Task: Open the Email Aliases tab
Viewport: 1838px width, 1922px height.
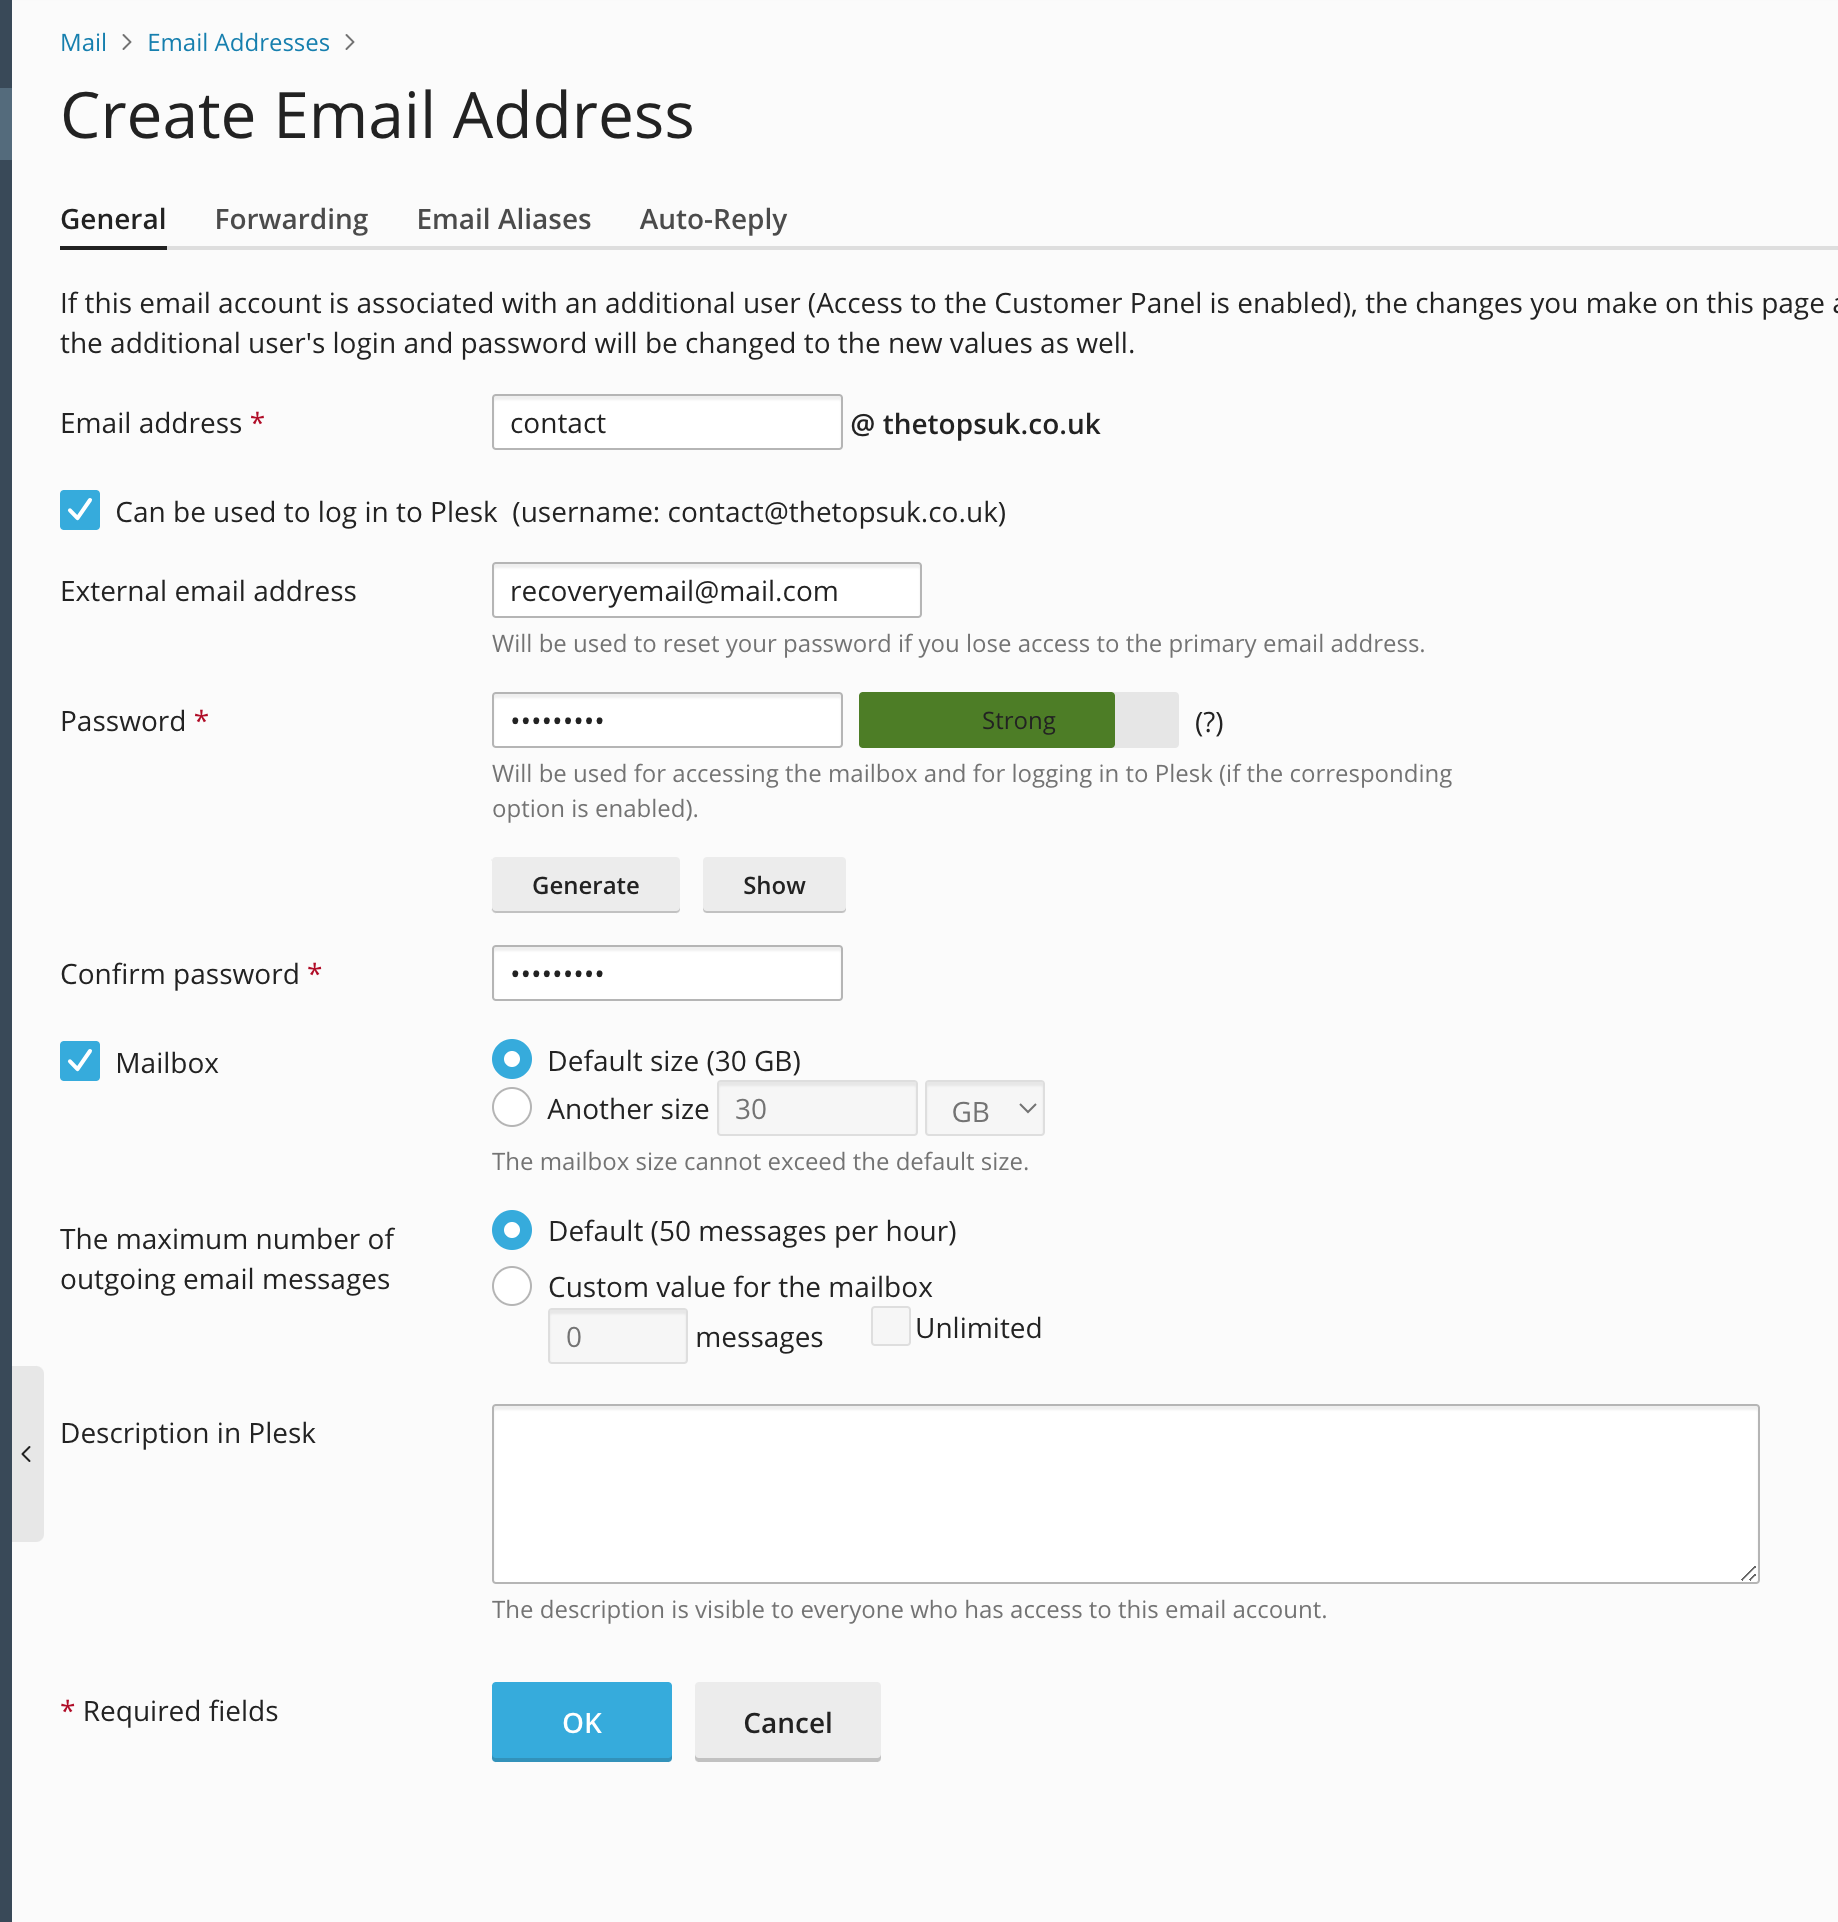Action: 503,219
